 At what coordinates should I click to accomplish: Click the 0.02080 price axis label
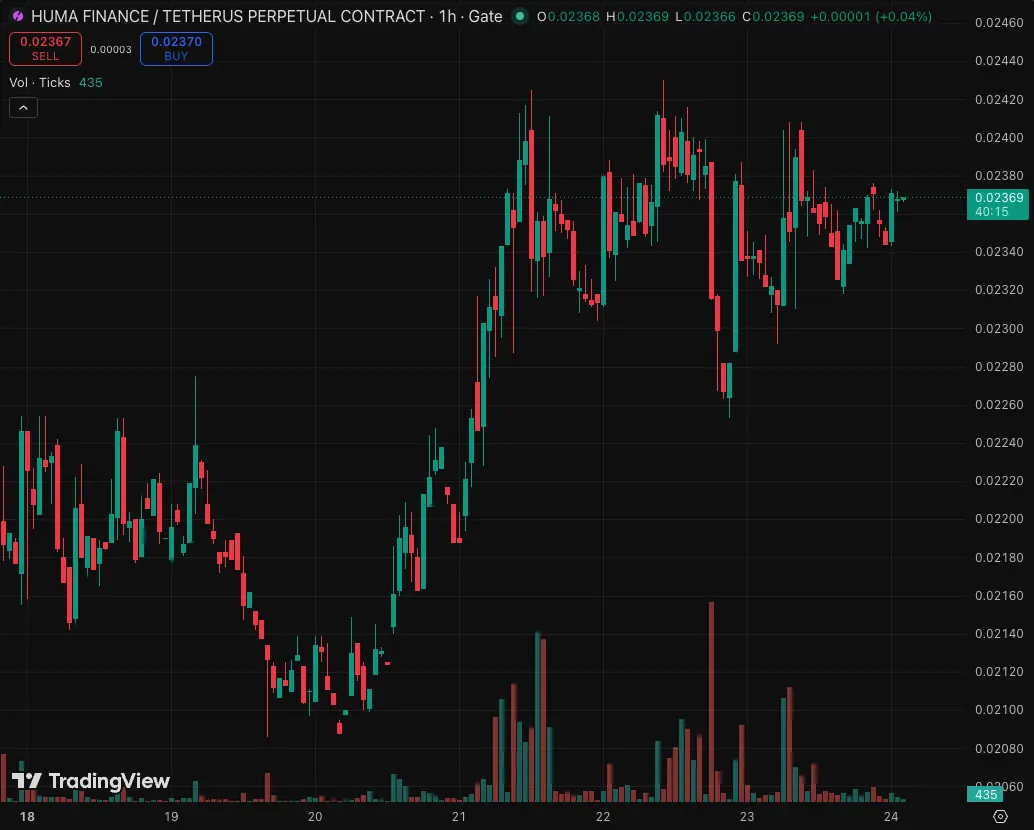(x=999, y=748)
